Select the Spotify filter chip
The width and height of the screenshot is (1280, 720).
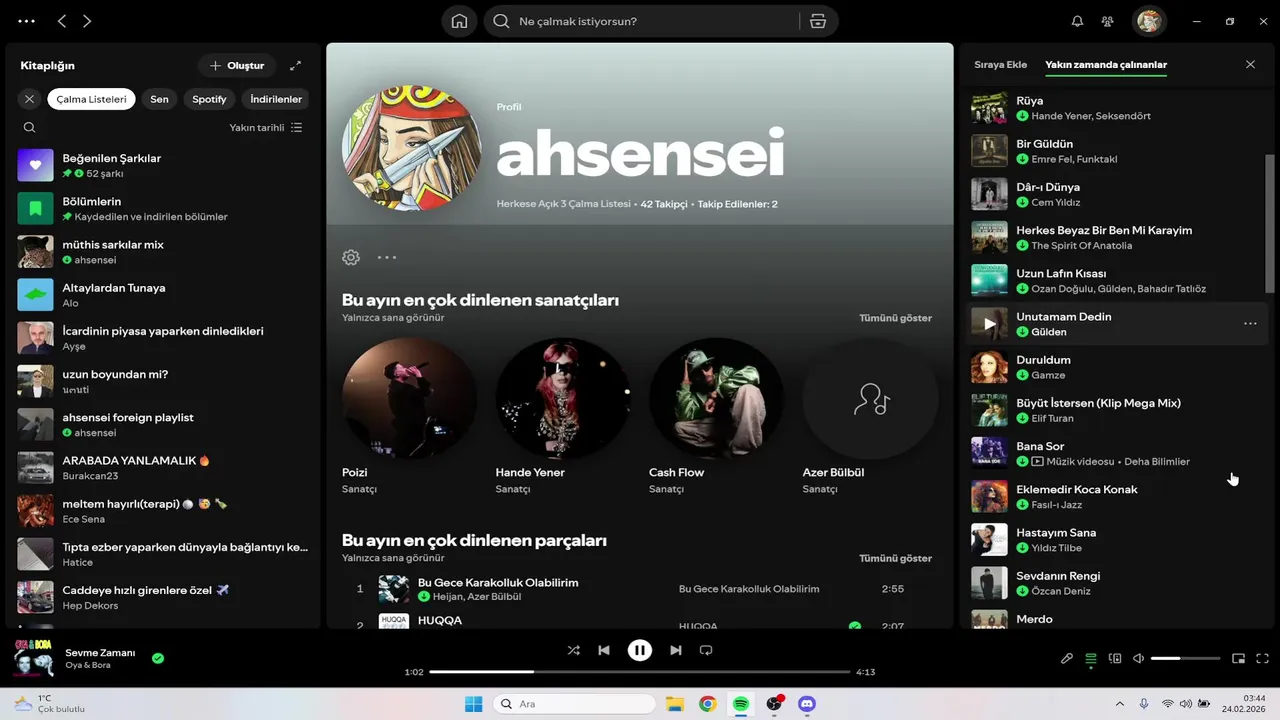click(209, 99)
